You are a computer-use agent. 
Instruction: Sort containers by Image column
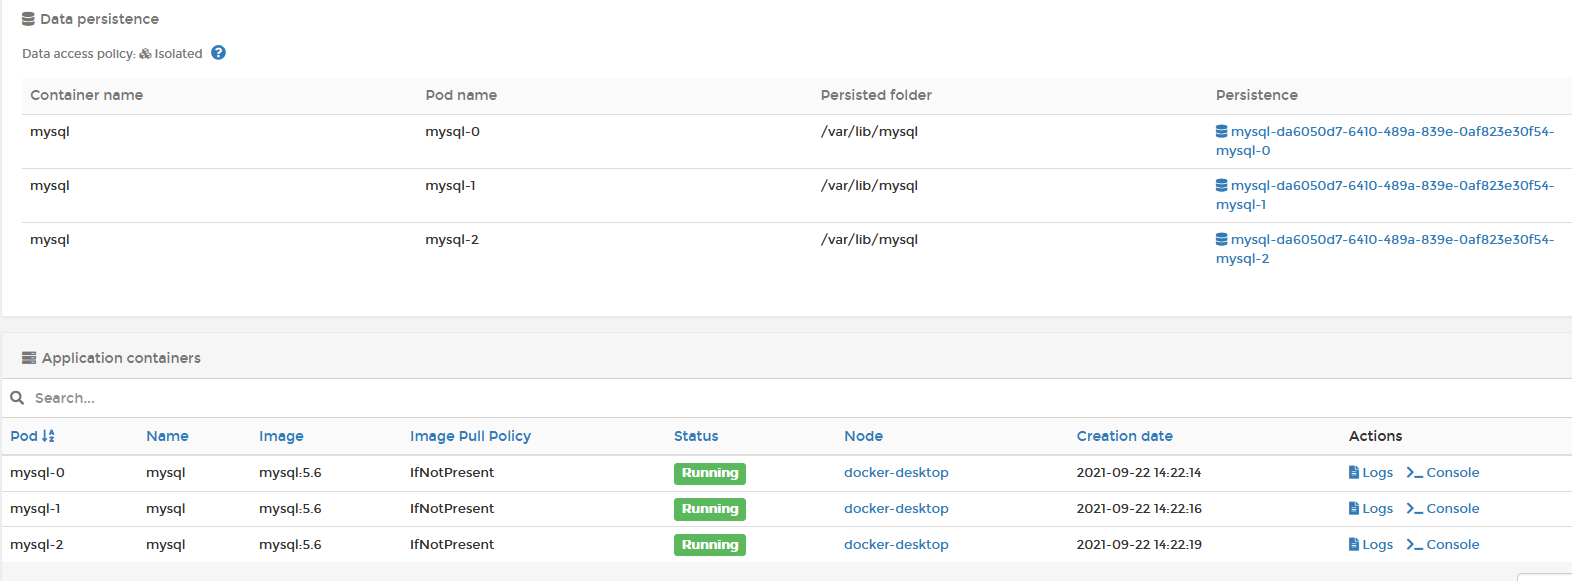click(281, 436)
